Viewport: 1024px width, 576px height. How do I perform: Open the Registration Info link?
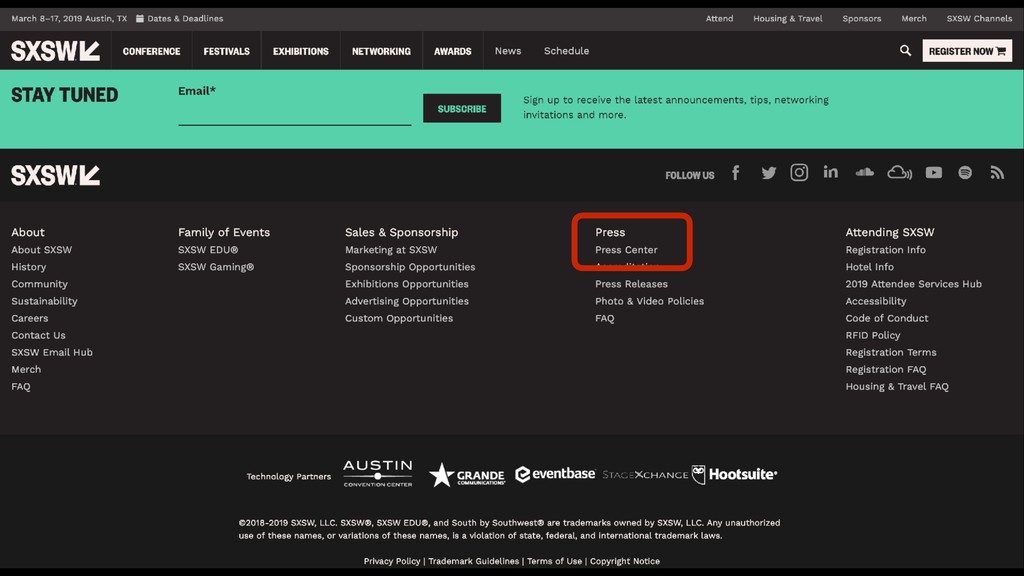point(886,249)
